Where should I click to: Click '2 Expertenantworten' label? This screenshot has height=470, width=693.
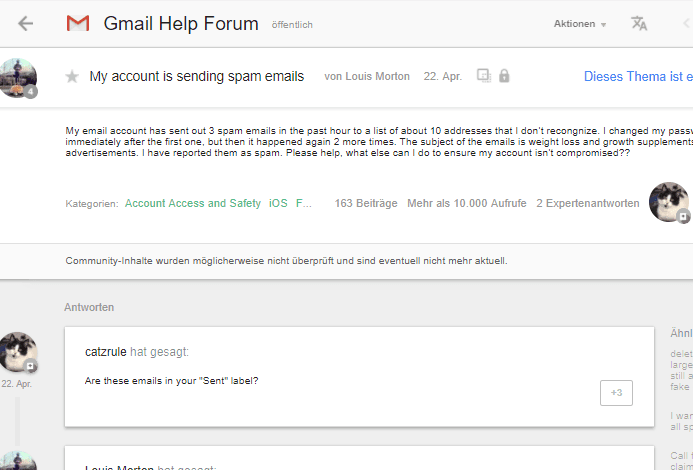(x=588, y=203)
